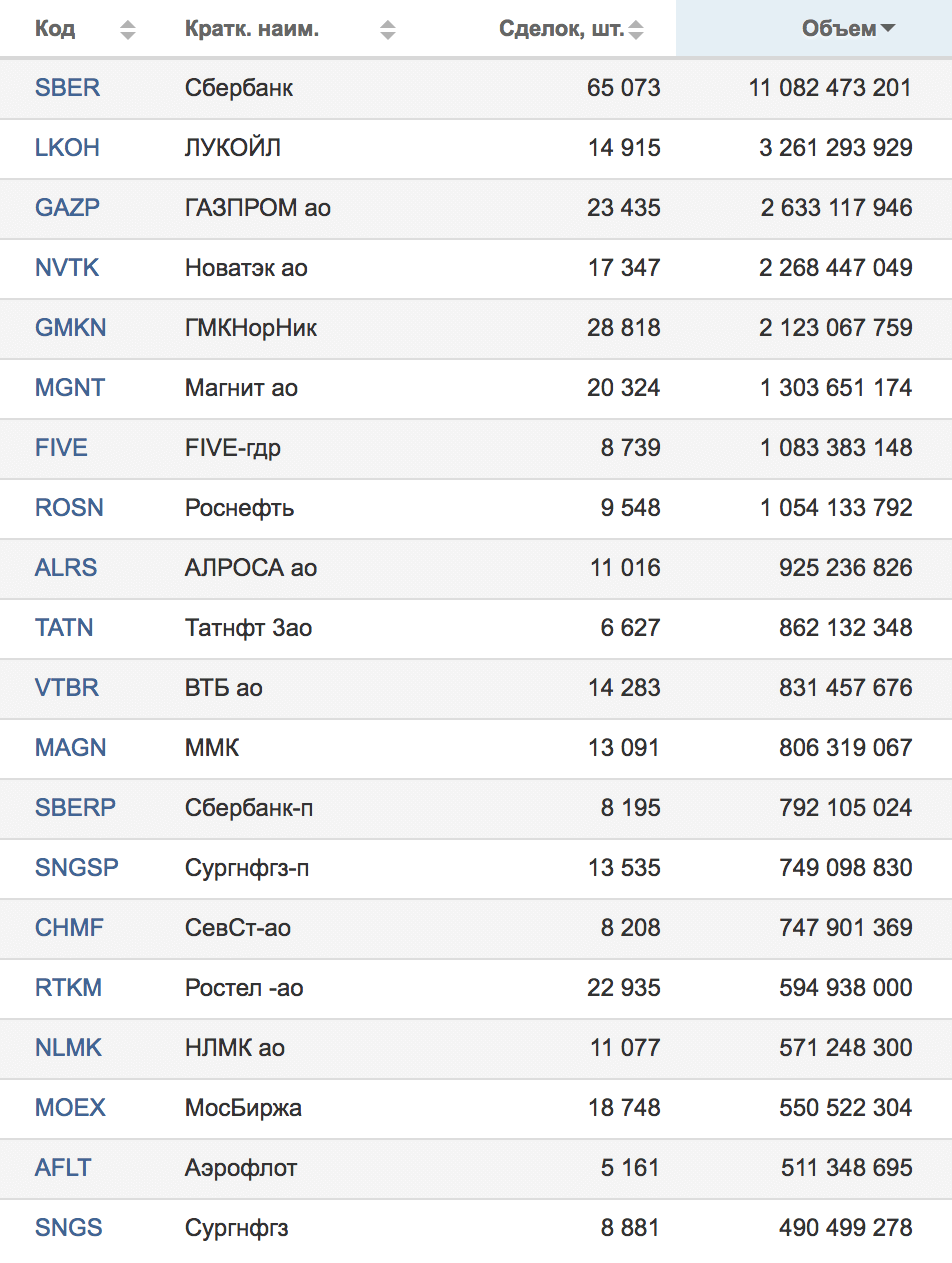Open the MOEX ticker link
Viewport: 952px width, 1263px height.
click(x=70, y=1108)
